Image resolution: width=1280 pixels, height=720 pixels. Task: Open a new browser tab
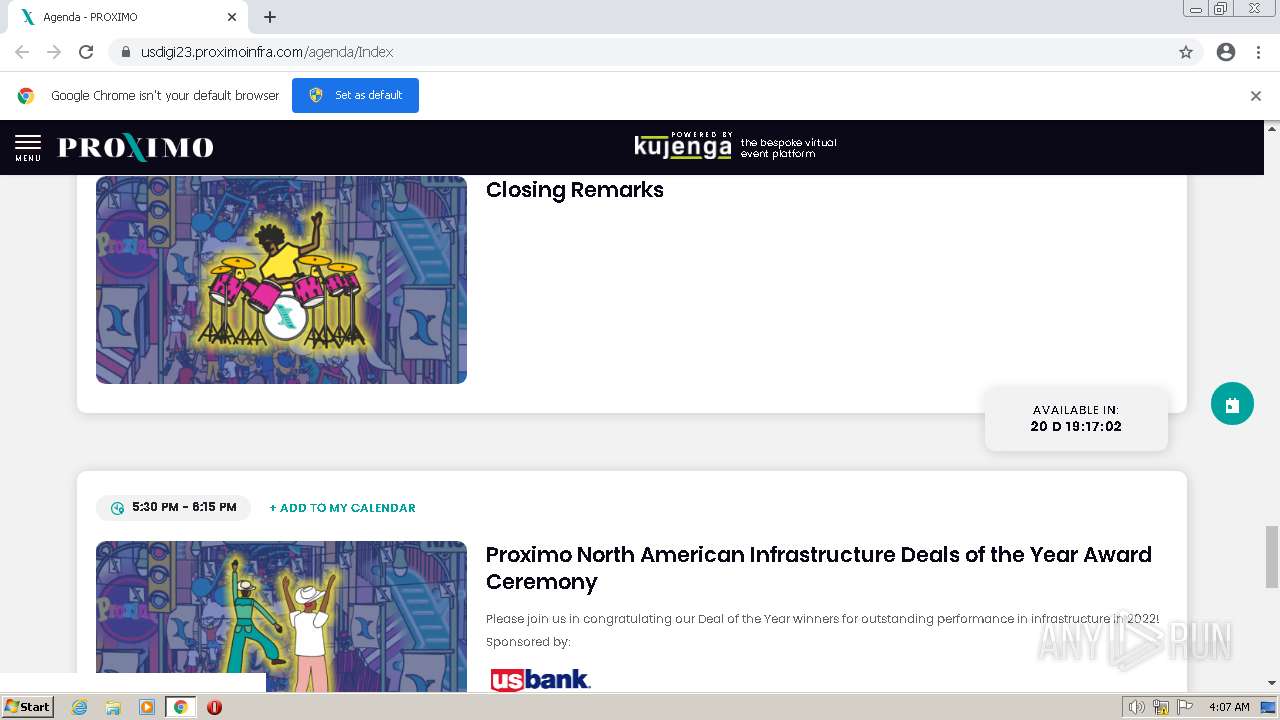pos(270,17)
